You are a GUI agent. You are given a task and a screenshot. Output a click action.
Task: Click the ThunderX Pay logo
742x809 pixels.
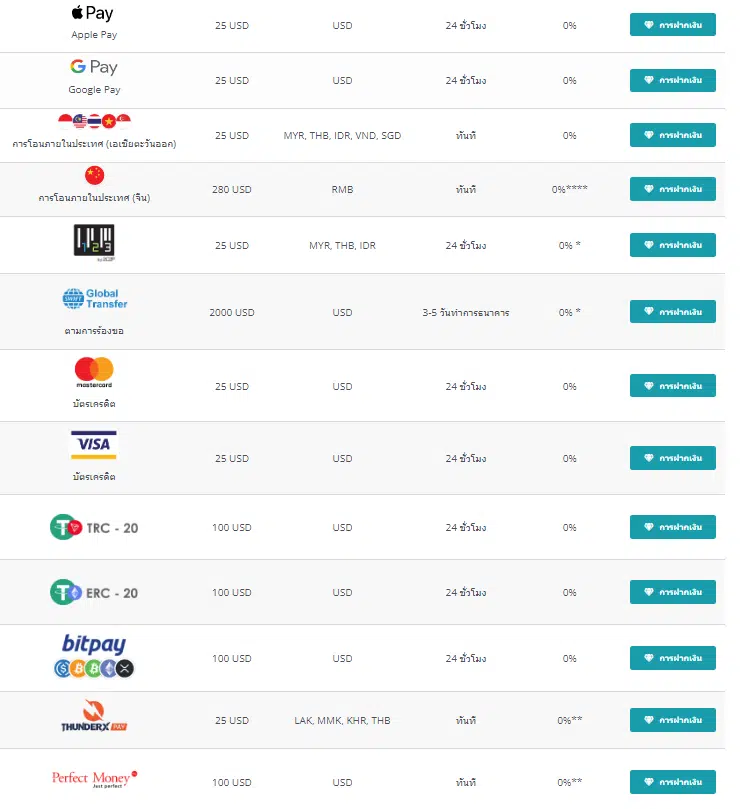94,716
